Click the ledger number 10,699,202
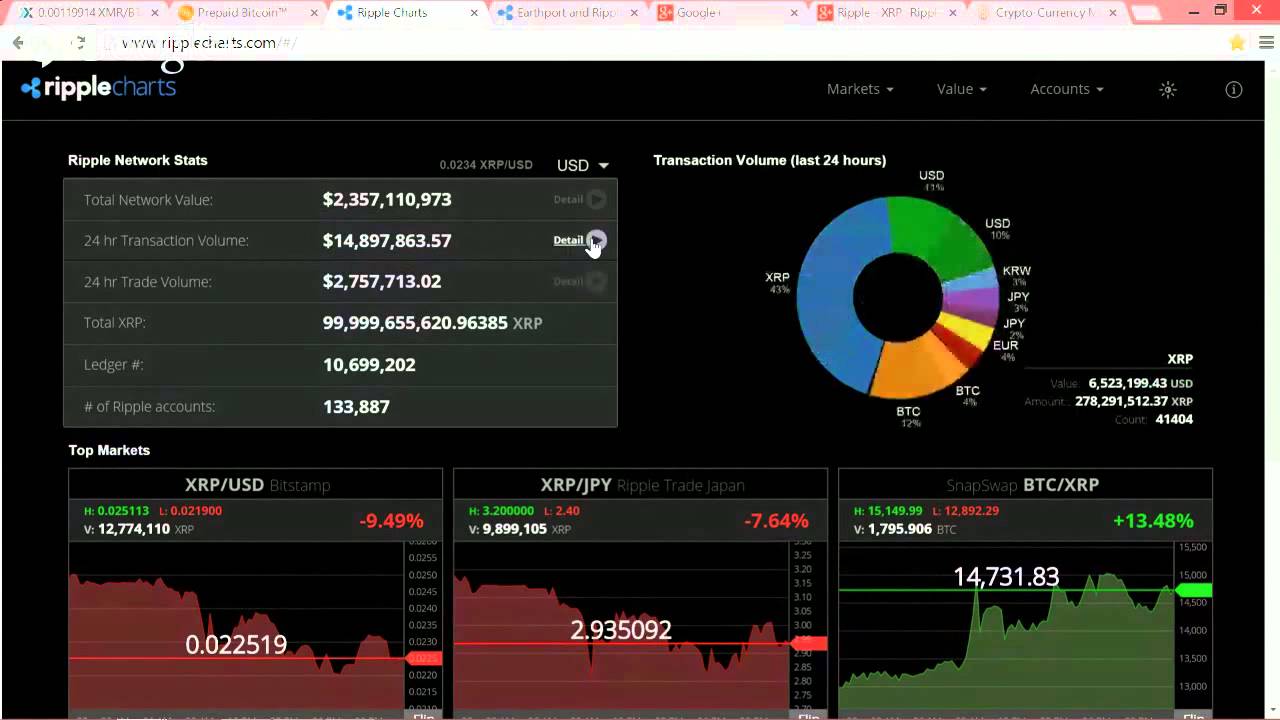Screen dimensions: 1280x720 pyautogui.click(x=369, y=365)
